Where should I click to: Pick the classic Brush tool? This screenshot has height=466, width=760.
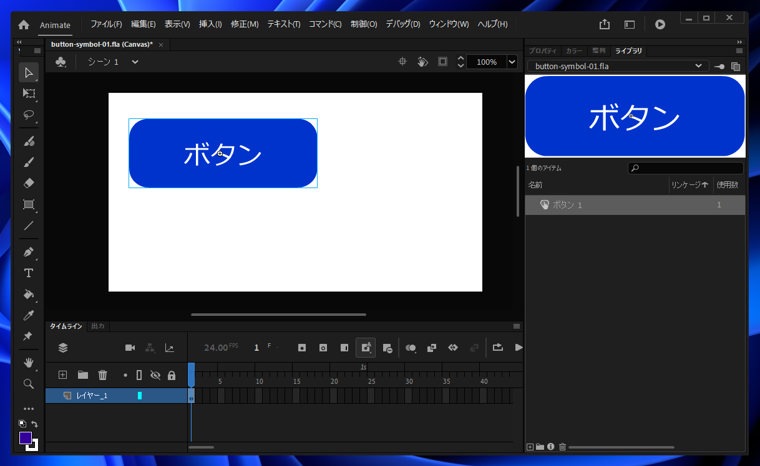[29, 162]
